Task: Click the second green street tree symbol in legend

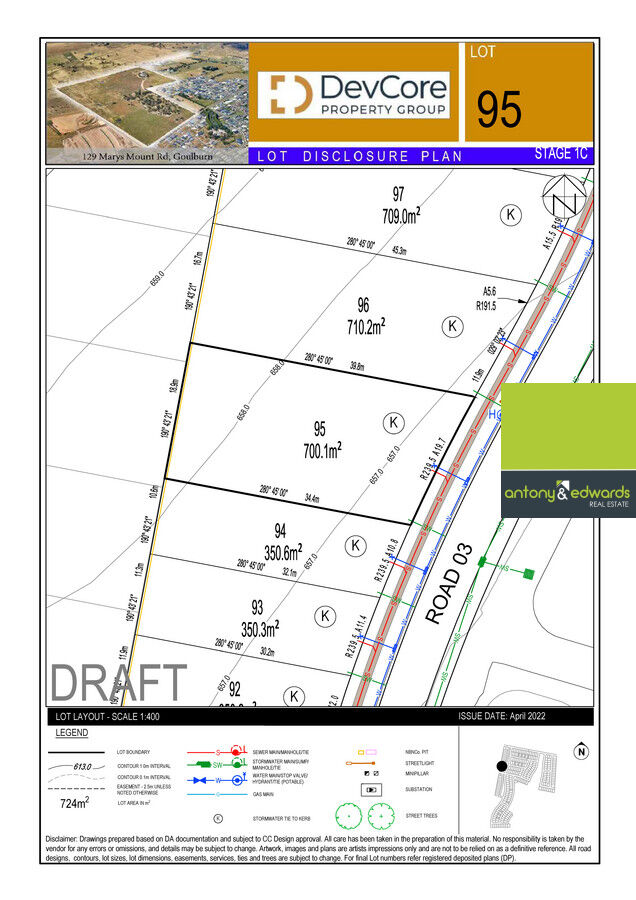Action: (381, 816)
